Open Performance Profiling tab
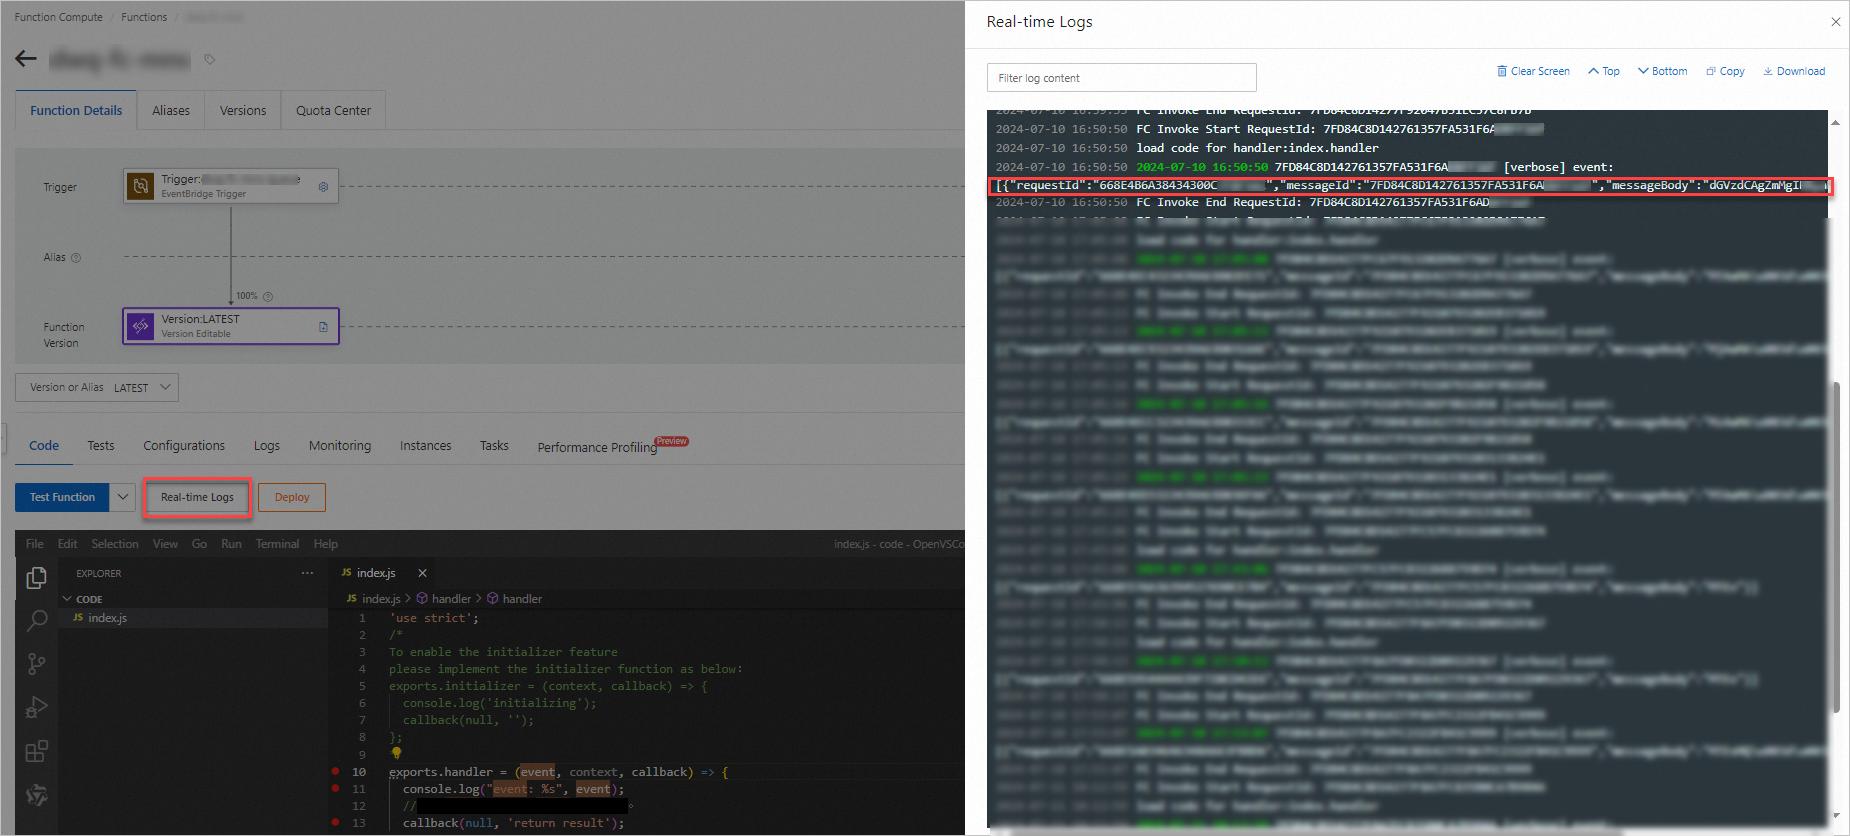The height and width of the screenshot is (836, 1850). (x=597, y=447)
